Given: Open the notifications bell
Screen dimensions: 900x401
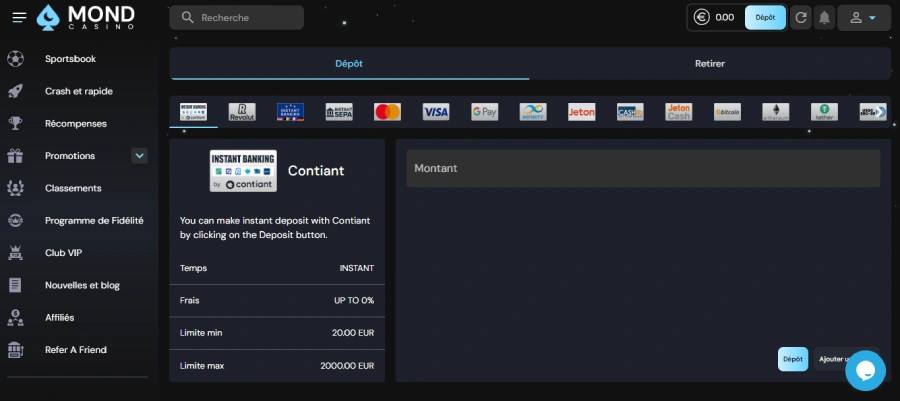Looking at the screenshot, I should coord(825,18).
